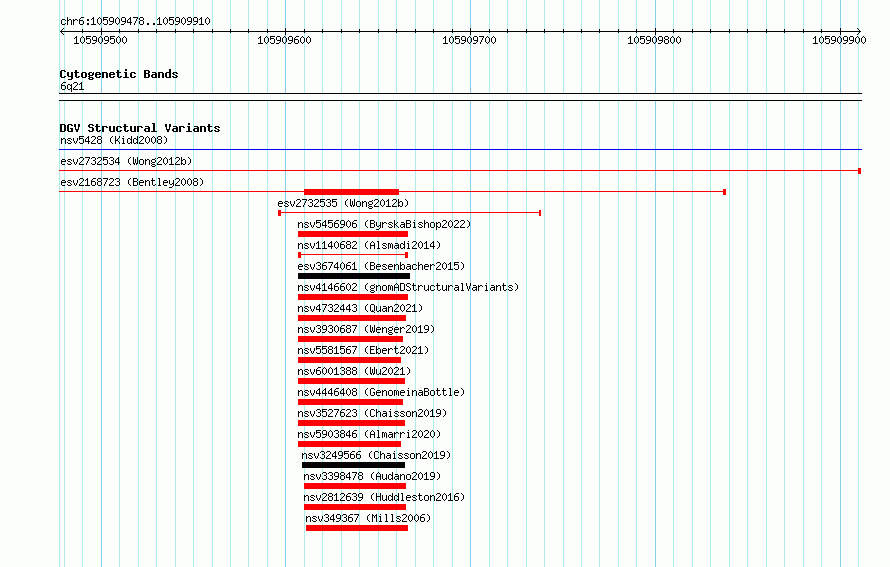The width and height of the screenshot is (890, 567).
Task: Click red bar under nsv5581567
Action: coord(349,360)
